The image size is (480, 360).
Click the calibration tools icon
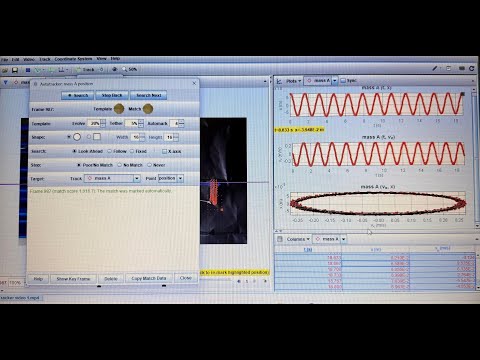39,70
